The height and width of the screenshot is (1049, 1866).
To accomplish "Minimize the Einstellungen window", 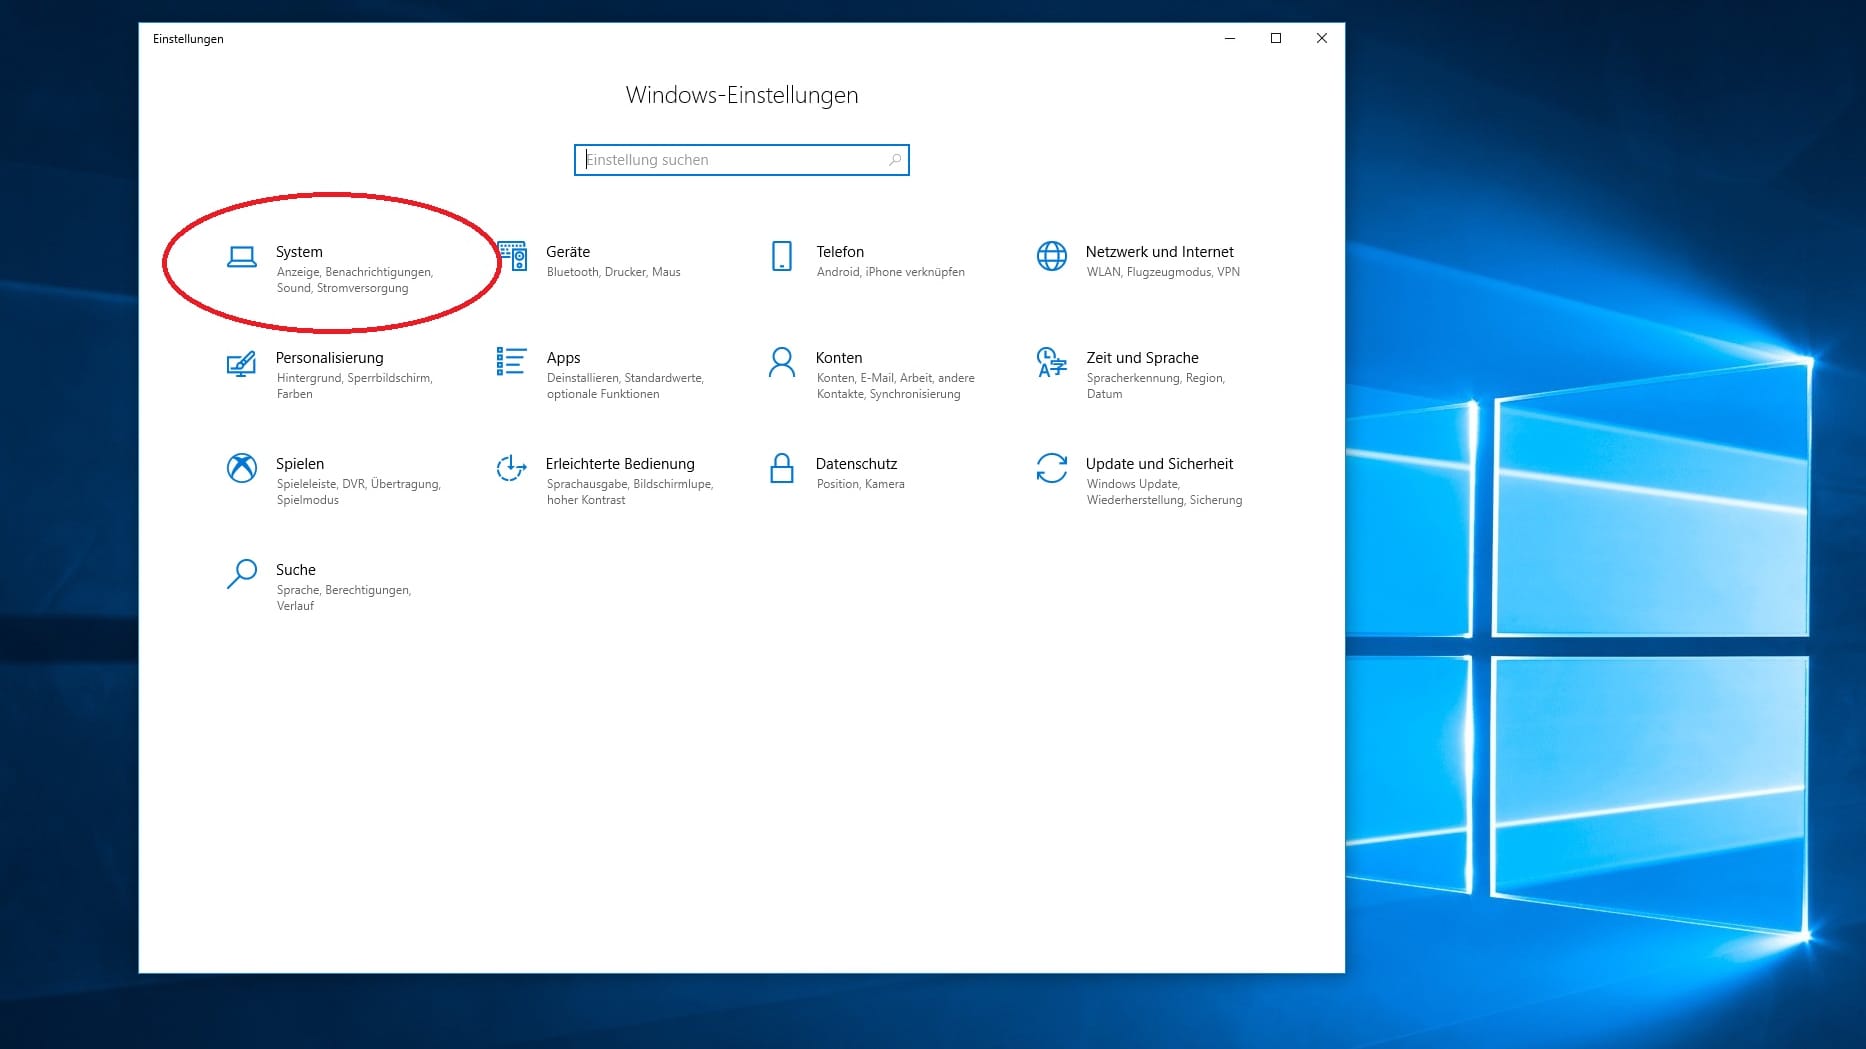I will tap(1230, 38).
